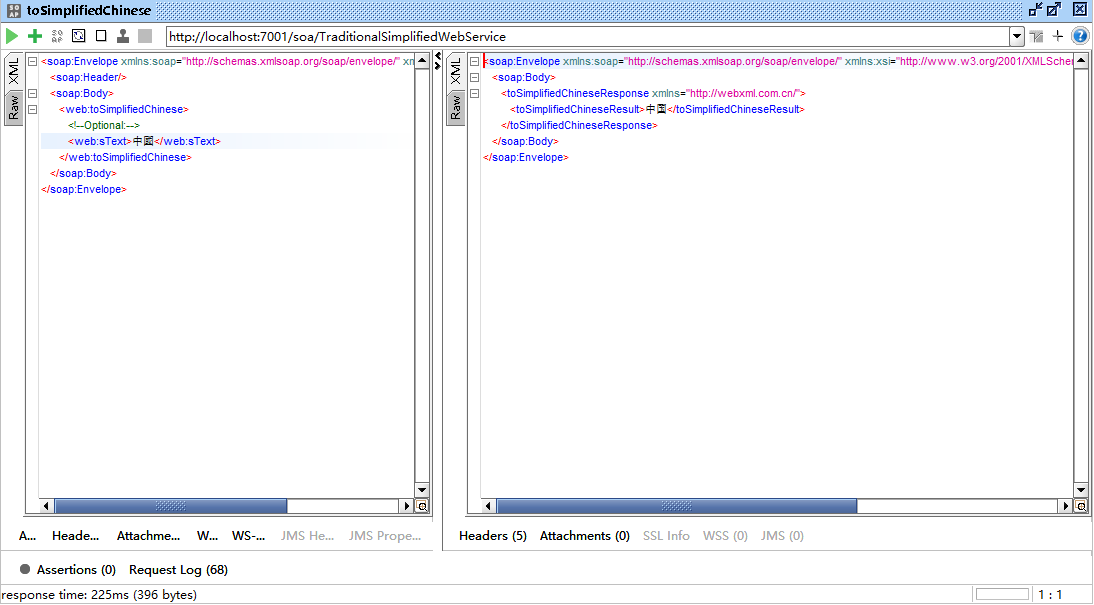Open response WSS (0) tab

tap(725, 536)
